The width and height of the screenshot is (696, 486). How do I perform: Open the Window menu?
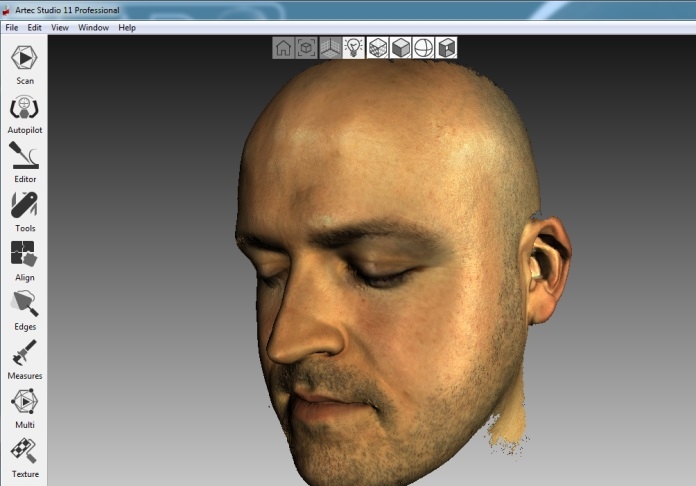(93, 27)
